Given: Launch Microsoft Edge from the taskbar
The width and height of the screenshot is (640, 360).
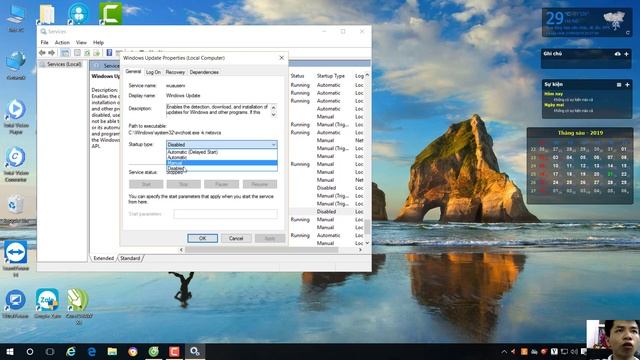Looking at the screenshot, I should (92, 351).
